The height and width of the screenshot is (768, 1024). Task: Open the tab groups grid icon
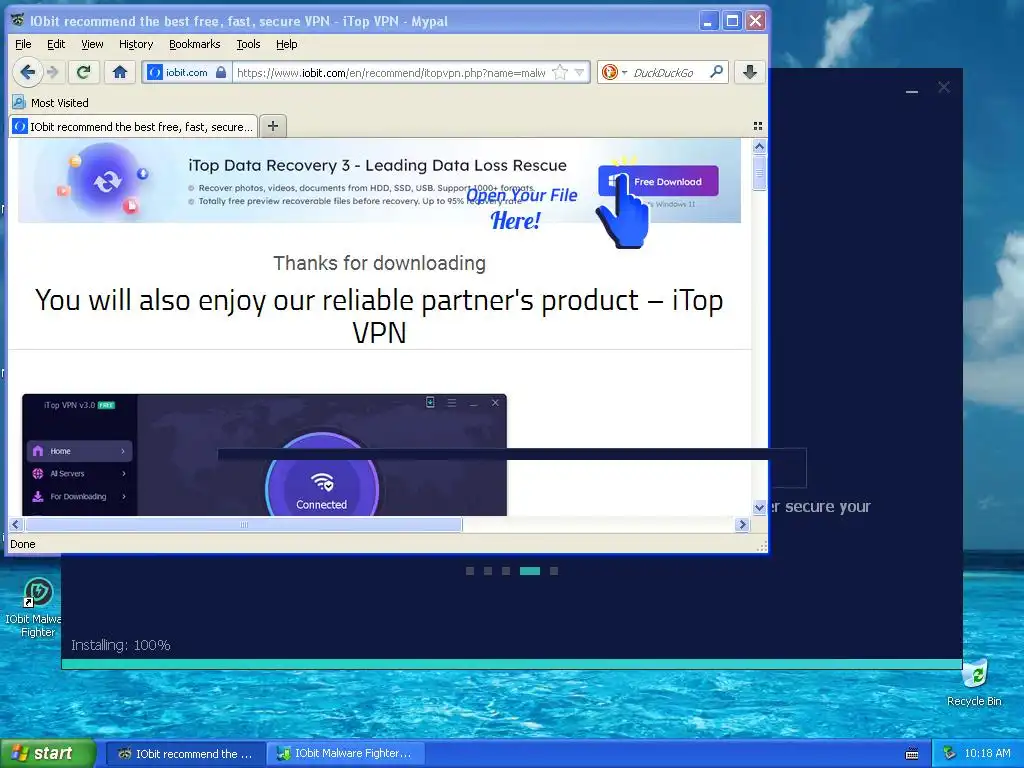(x=758, y=126)
